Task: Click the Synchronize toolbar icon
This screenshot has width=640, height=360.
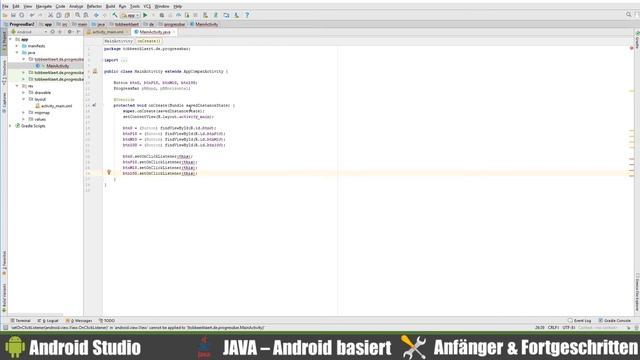Action: click(22, 15)
